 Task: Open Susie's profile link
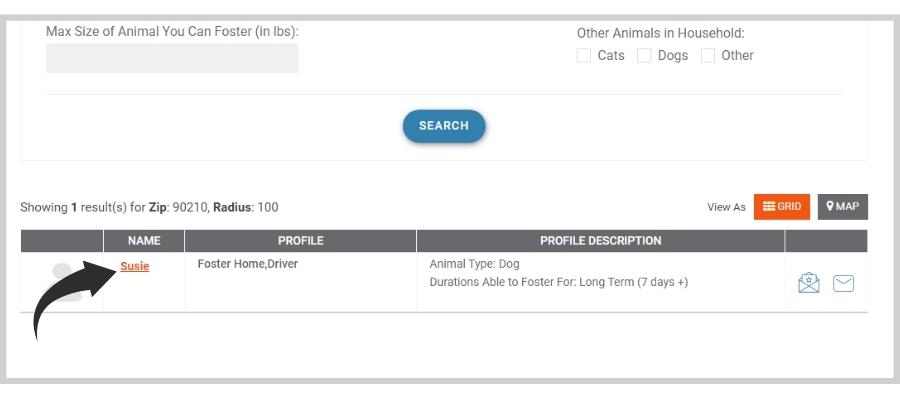pyautogui.click(x=135, y=266)
